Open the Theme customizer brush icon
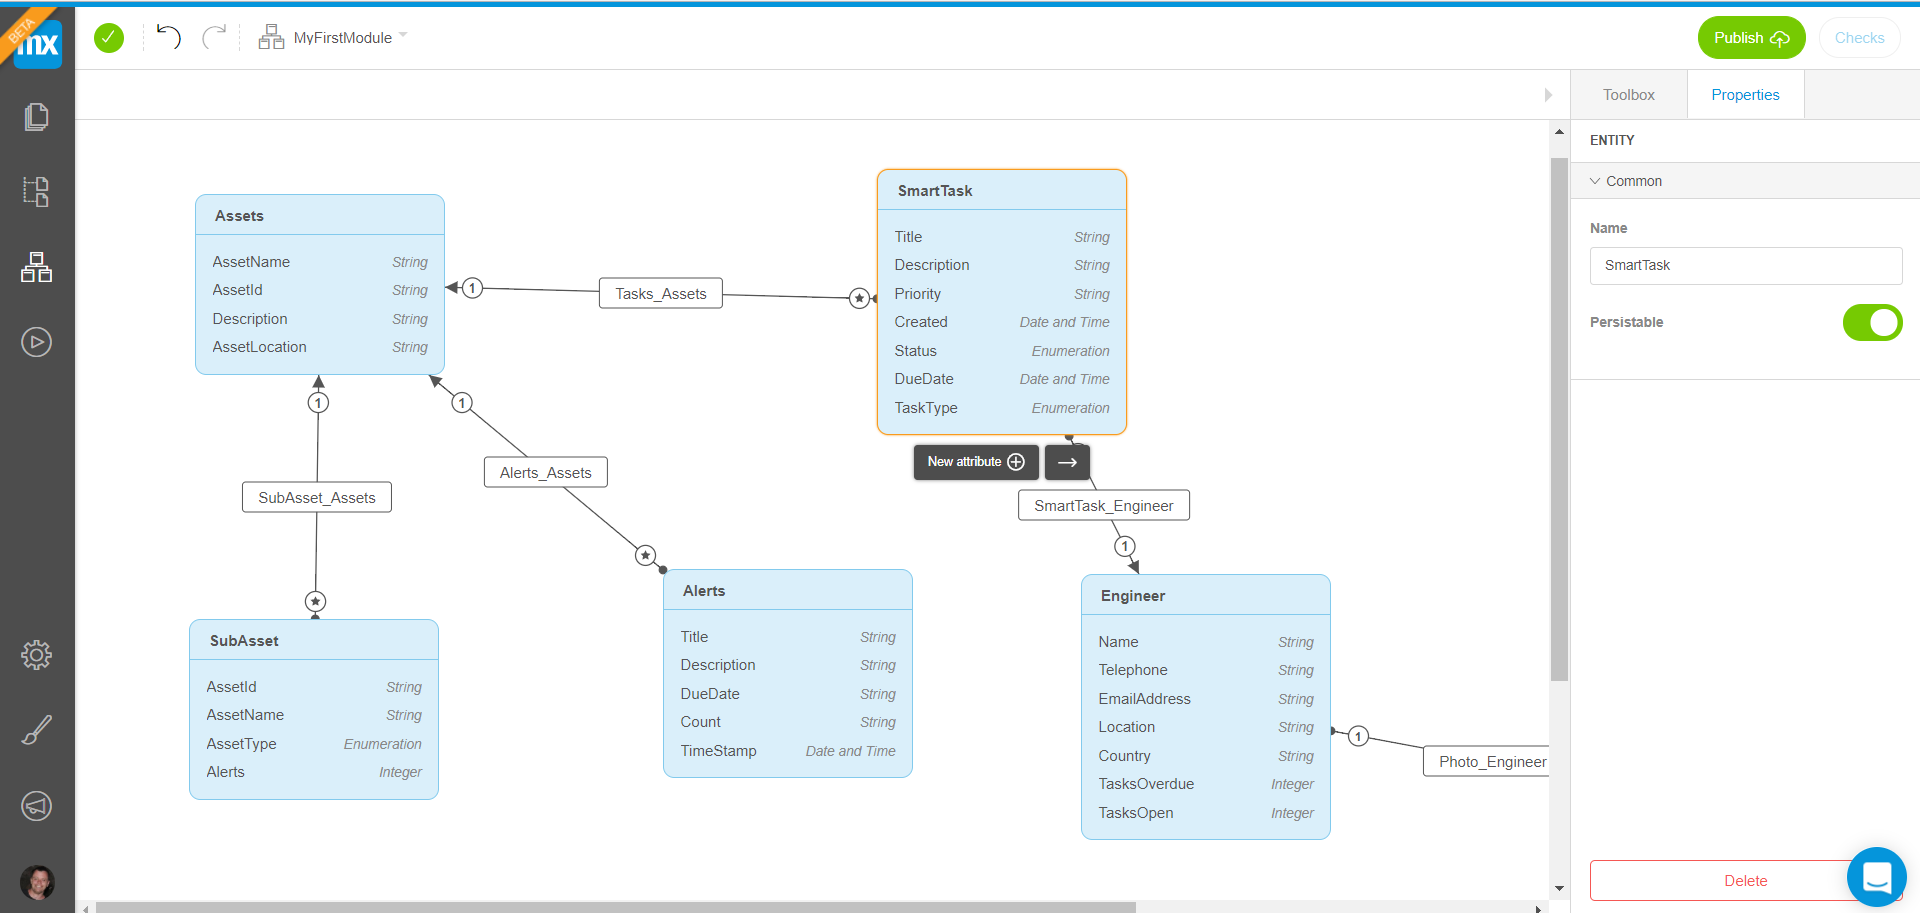Viewport: 1920px width, 913px height. 36,729
